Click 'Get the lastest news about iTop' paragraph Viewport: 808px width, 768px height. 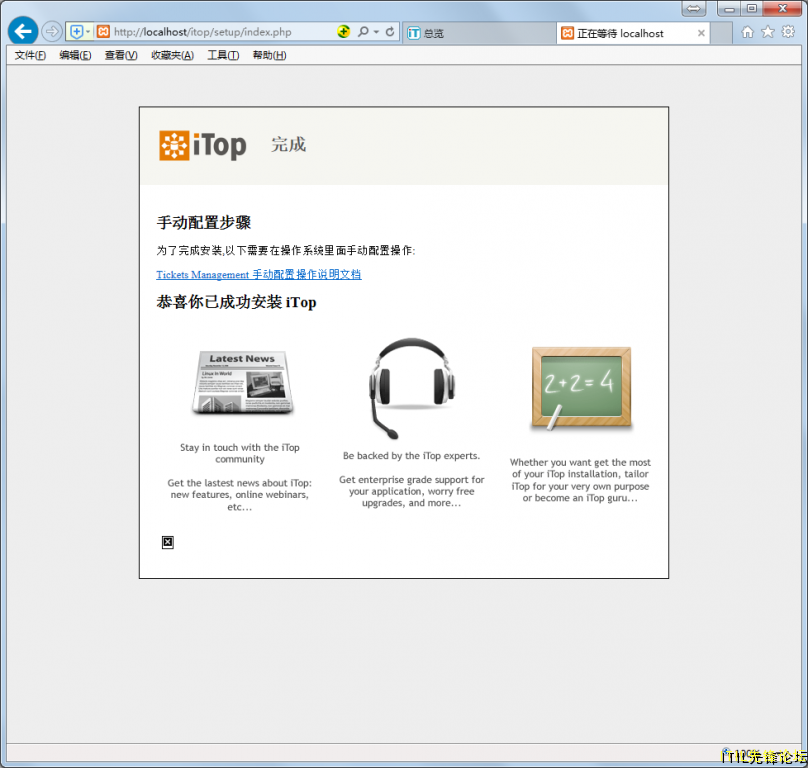[240, 495]
